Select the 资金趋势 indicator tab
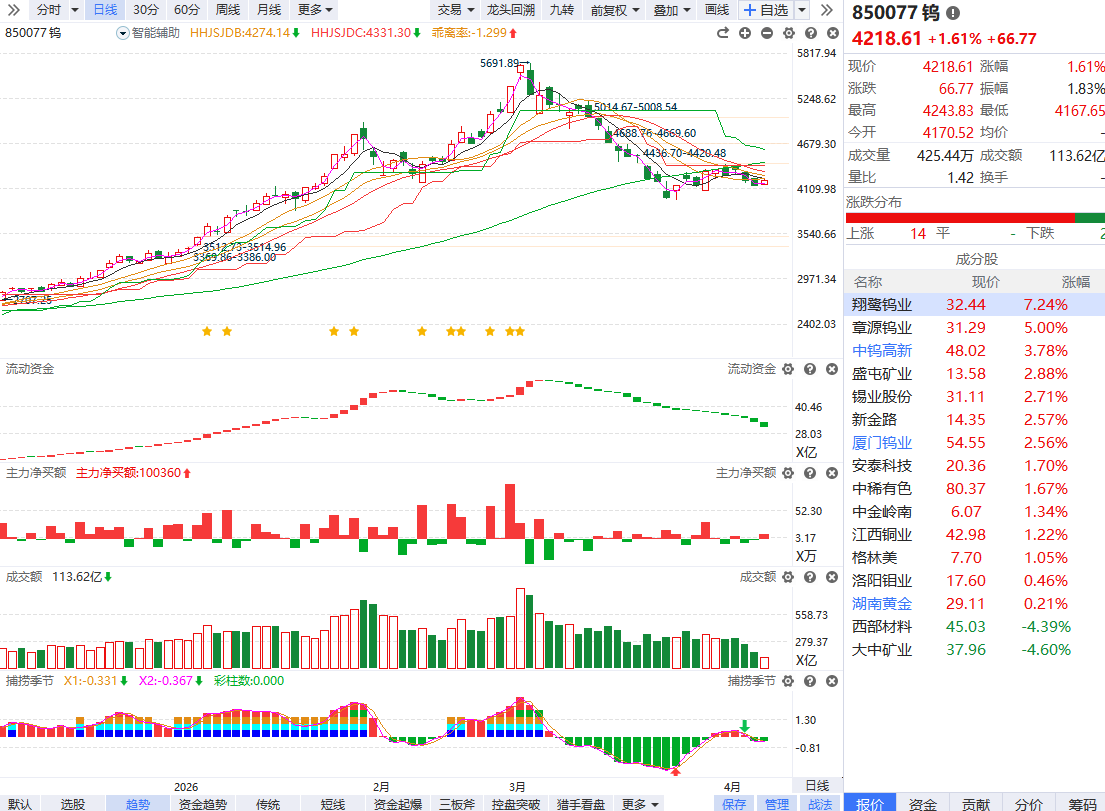The width and height of the screenshot is (1105, 811). pos(202,804)
